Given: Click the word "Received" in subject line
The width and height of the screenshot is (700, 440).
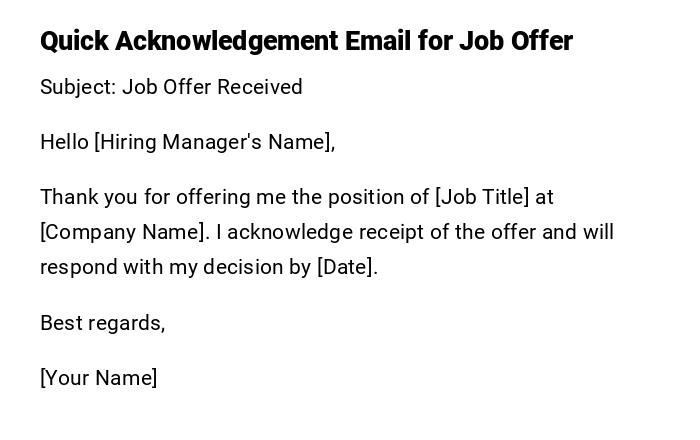Looking at the screenshot, I should 260,87.
